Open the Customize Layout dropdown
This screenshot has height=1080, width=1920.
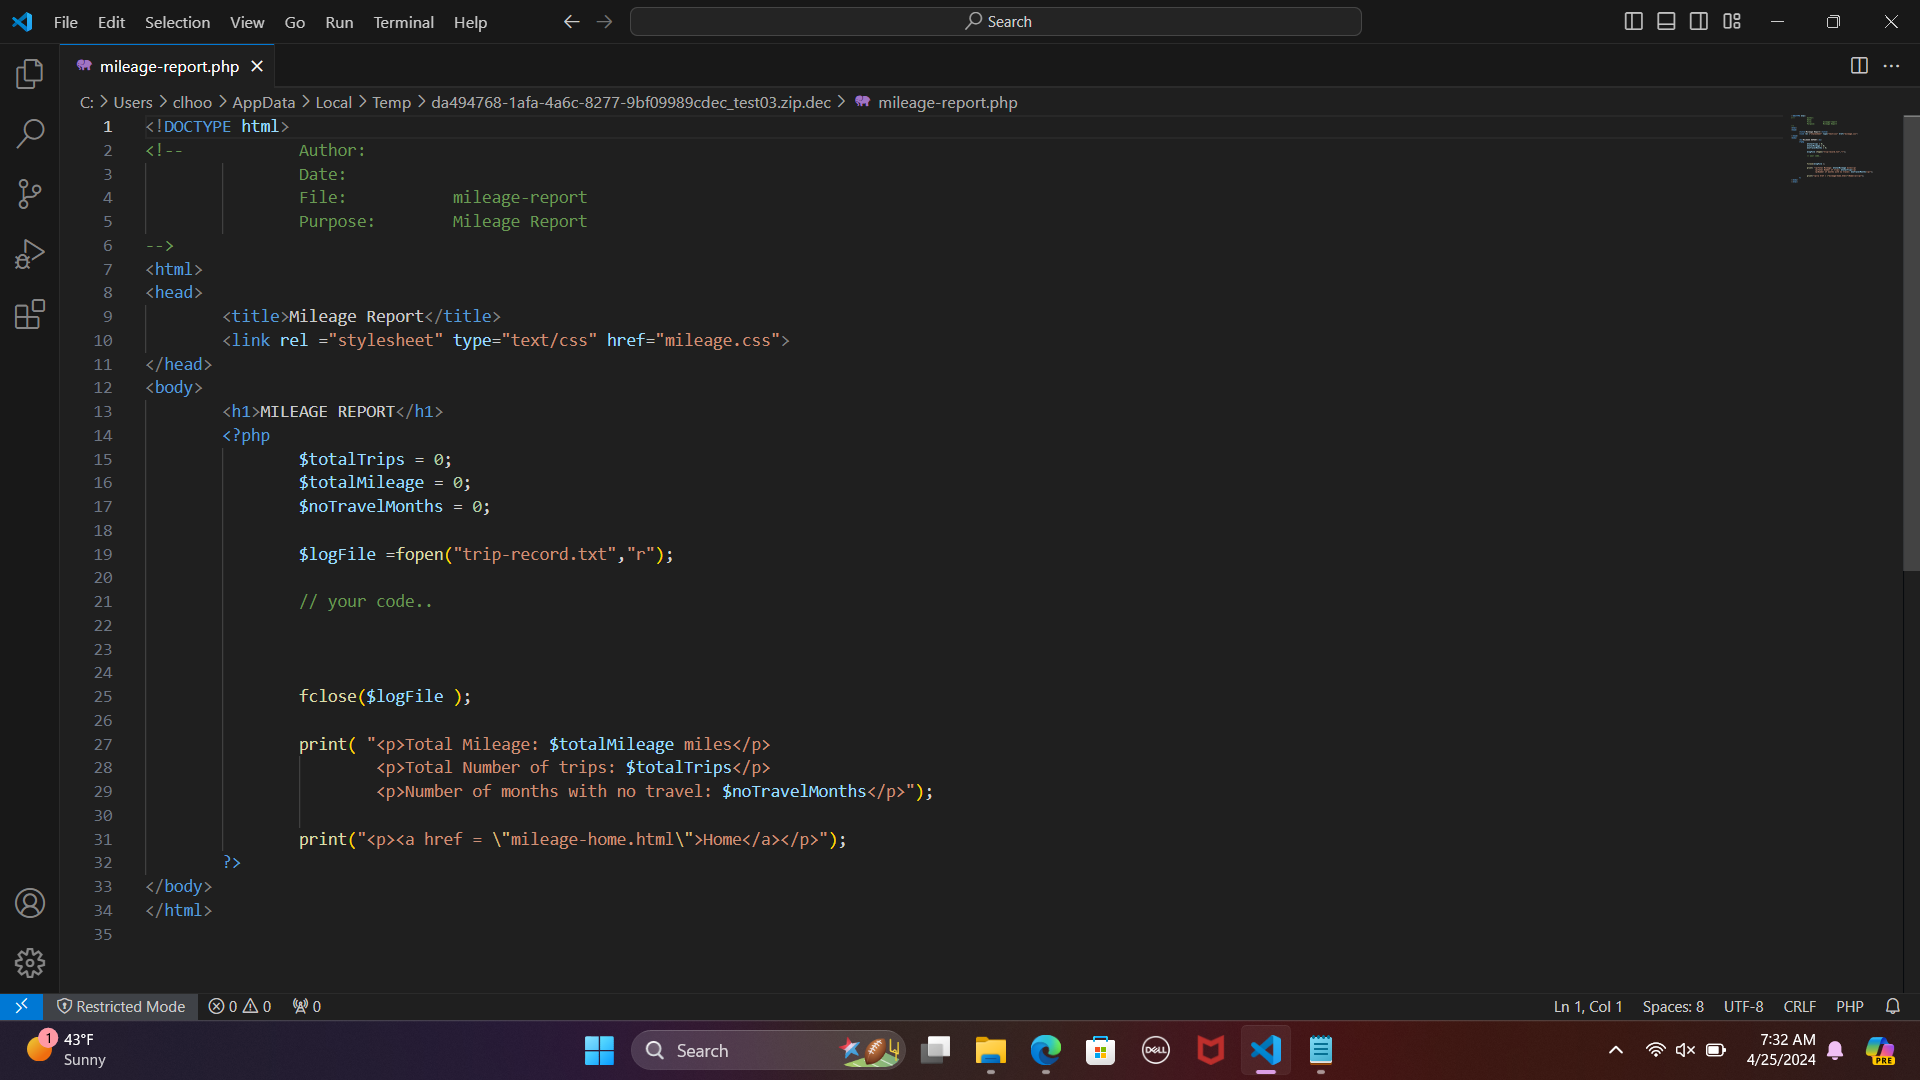[x=1732, y=20]
